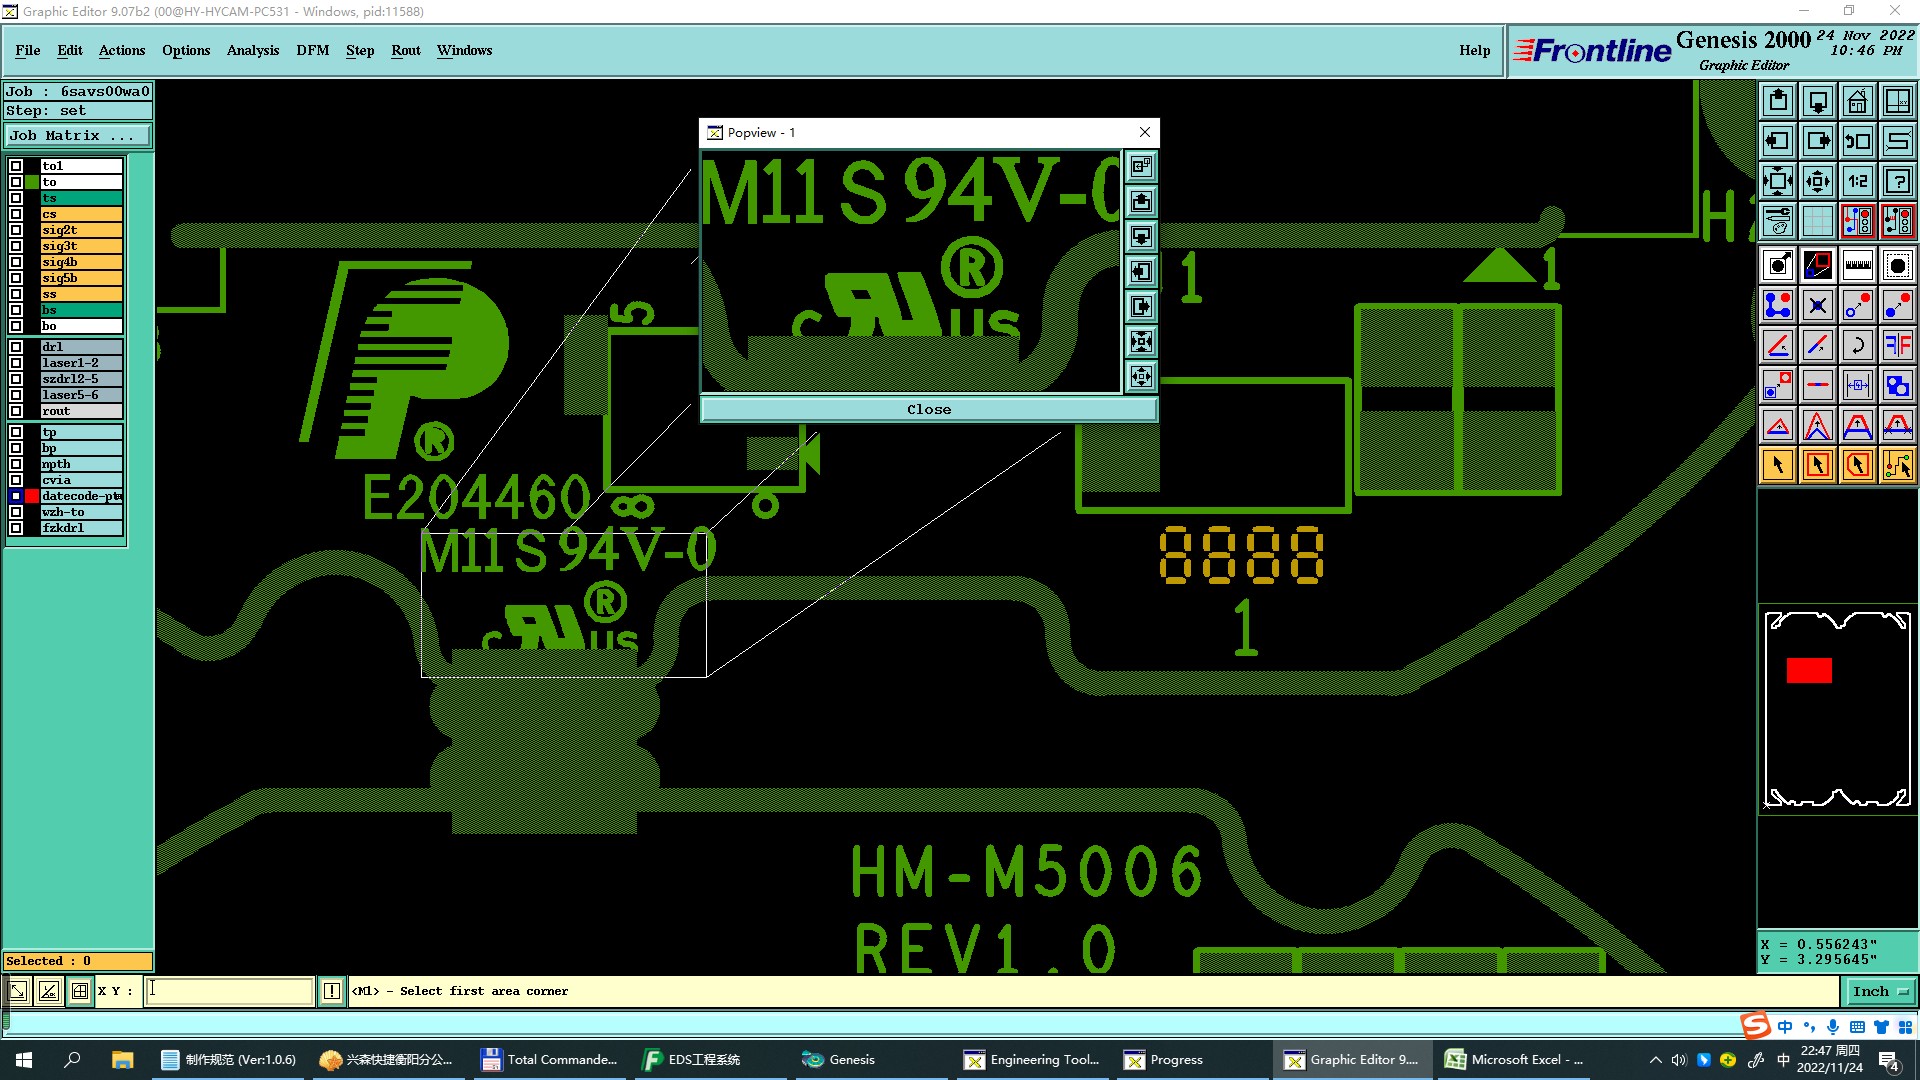Image resolution: width=1920 pixels, height=1080 pixels.
Task: Toggle the drl layer checkbox
Action: (16, 347)
